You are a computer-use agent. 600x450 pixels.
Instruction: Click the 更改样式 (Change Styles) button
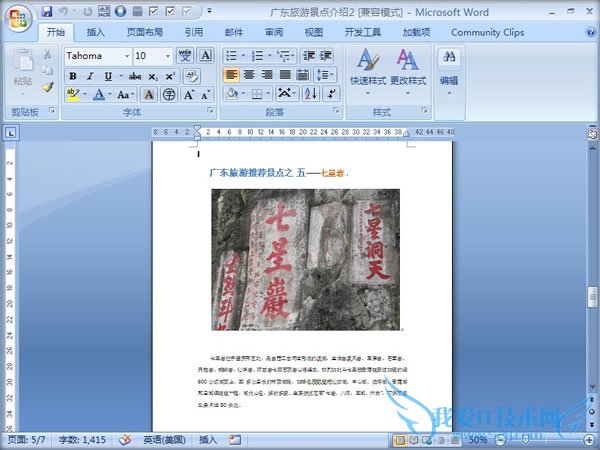408,72
